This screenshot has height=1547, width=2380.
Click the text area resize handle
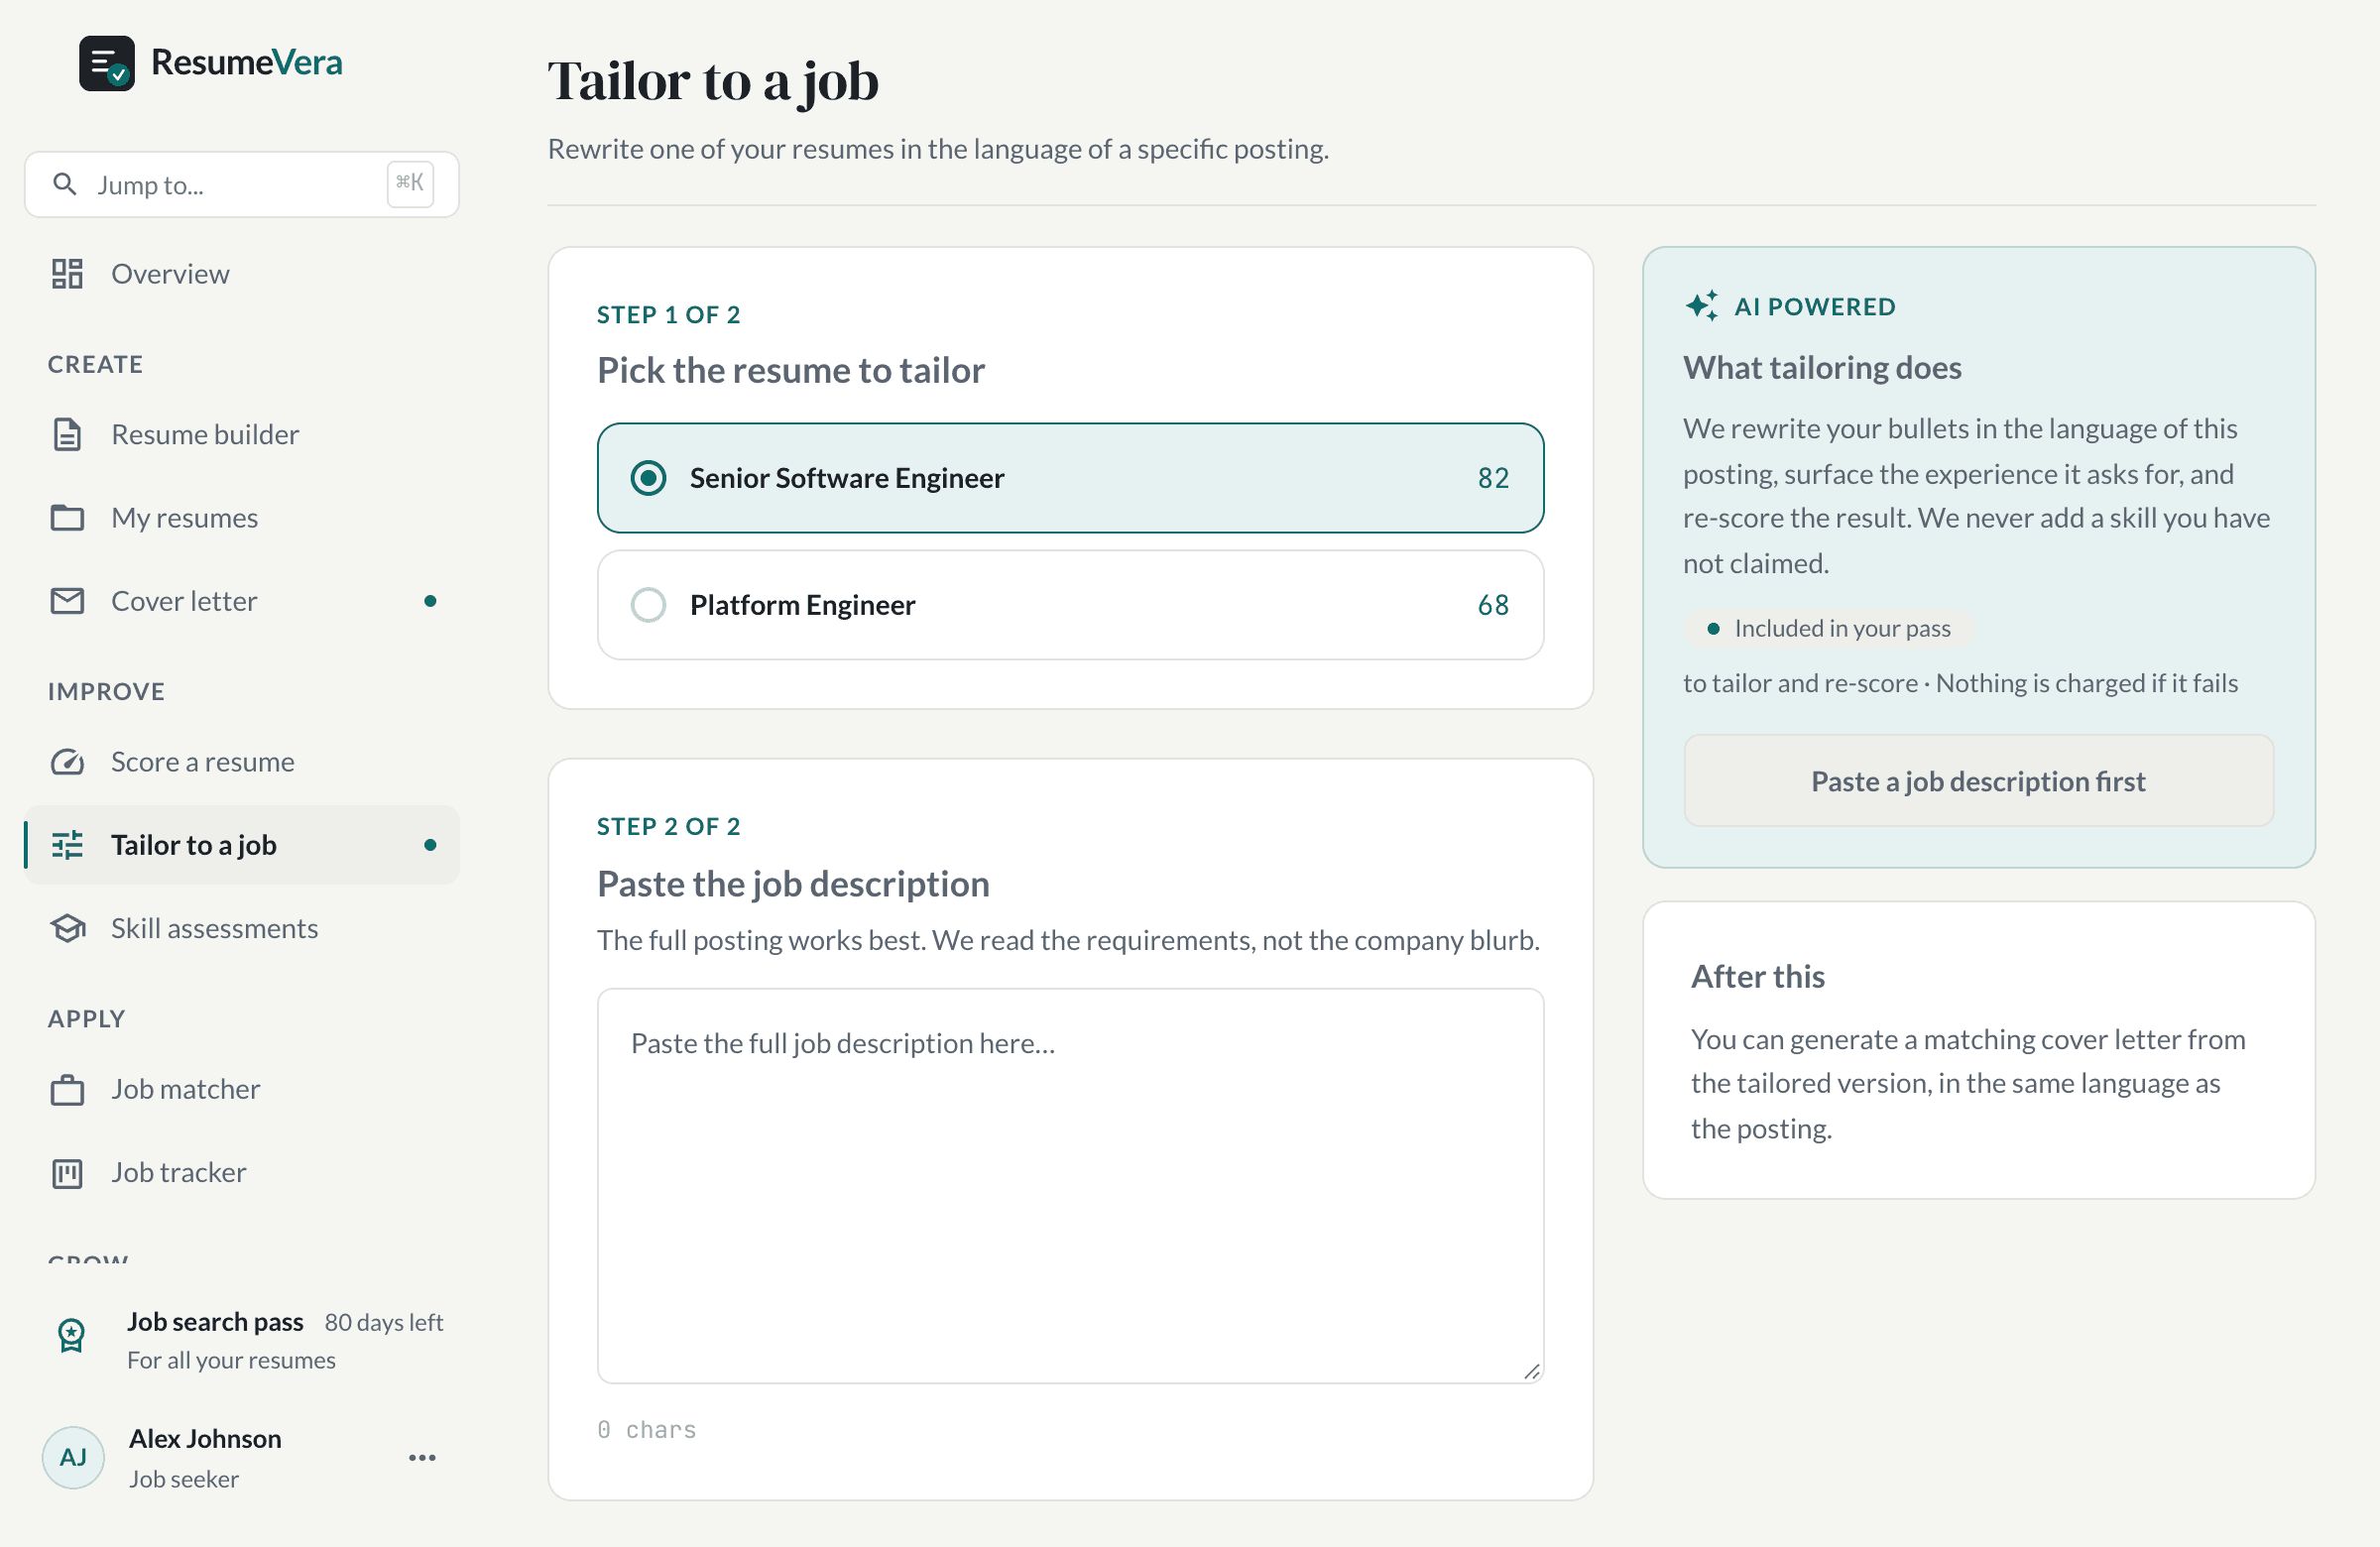coord(1531,1371)
